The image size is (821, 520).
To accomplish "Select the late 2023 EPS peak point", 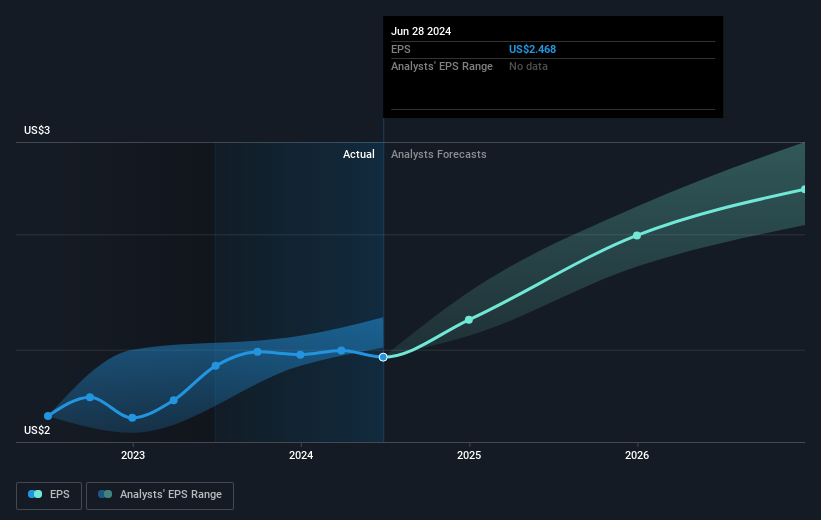I will [258, 352].
